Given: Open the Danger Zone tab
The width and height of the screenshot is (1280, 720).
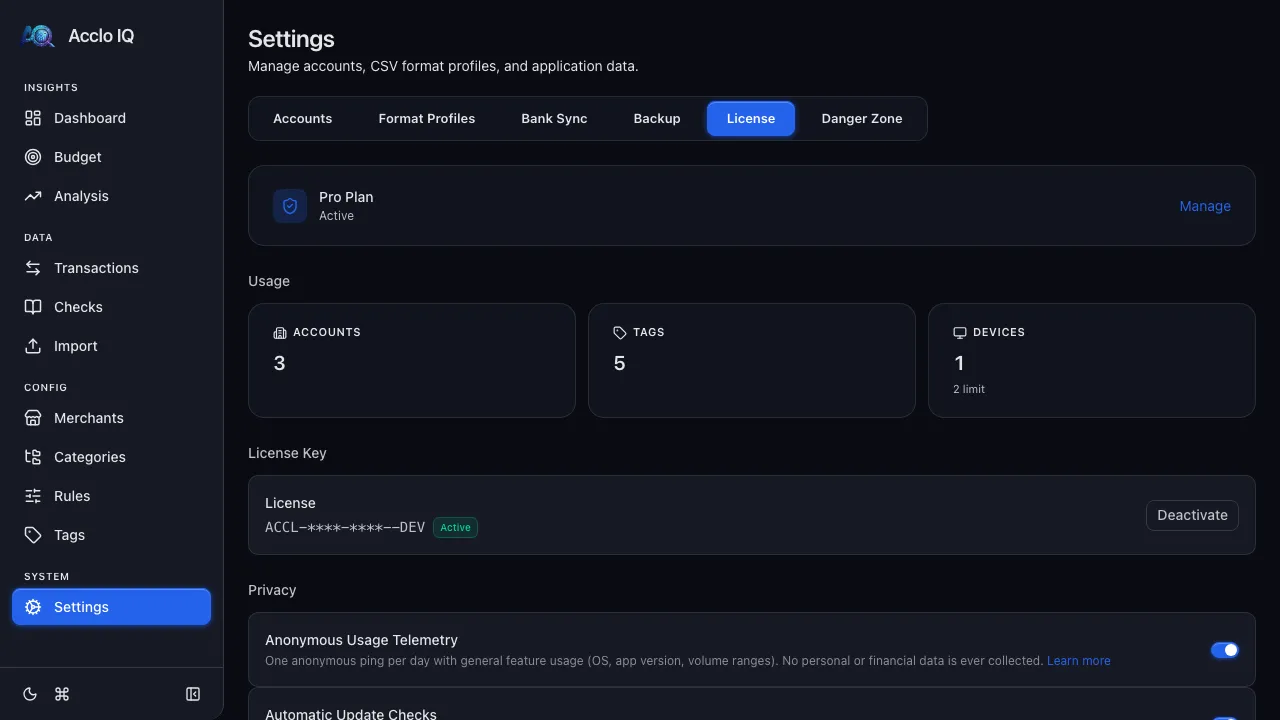Looking at the screenshot, I should 862,118.
